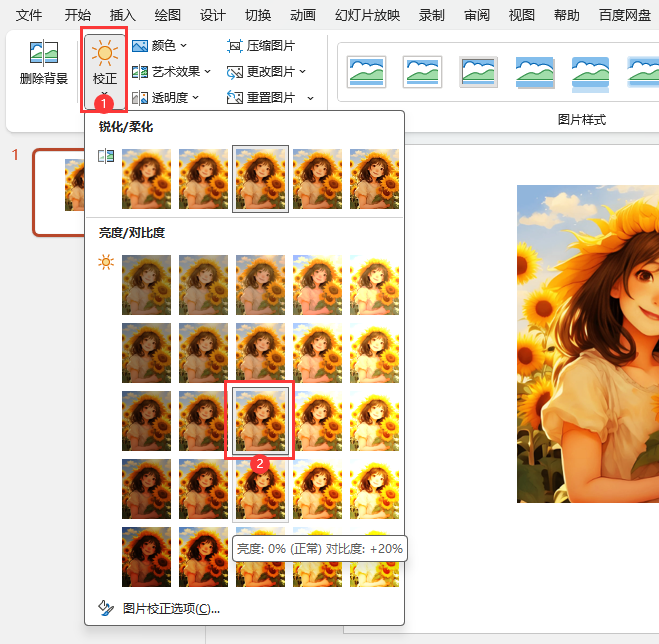Click the 重置图片 reset picture button
659x644 pixels.
(x=261, y=98)
